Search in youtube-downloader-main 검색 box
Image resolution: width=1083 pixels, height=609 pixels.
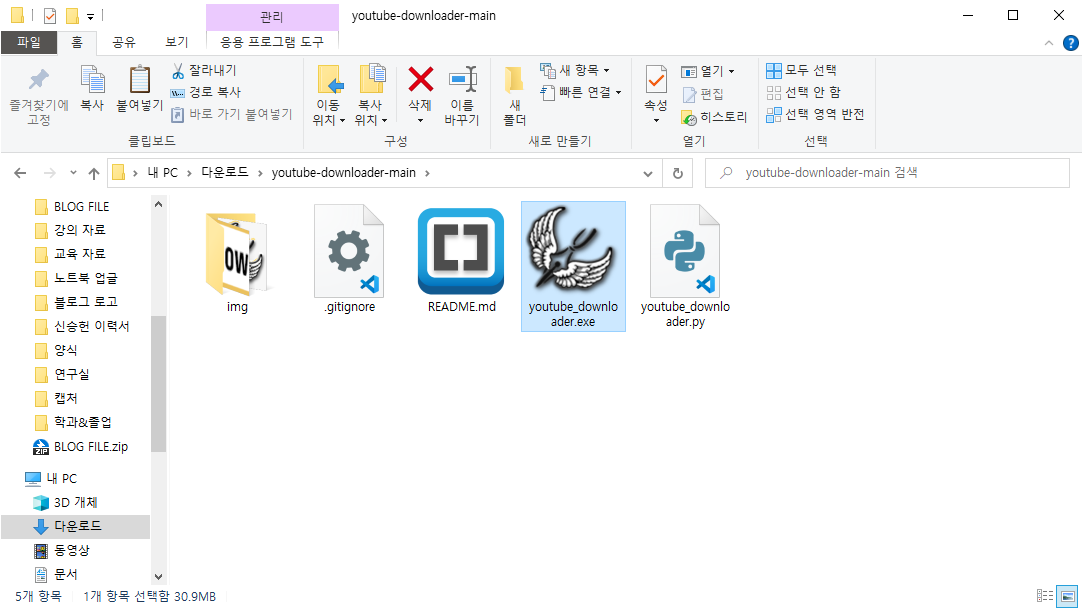887,173
